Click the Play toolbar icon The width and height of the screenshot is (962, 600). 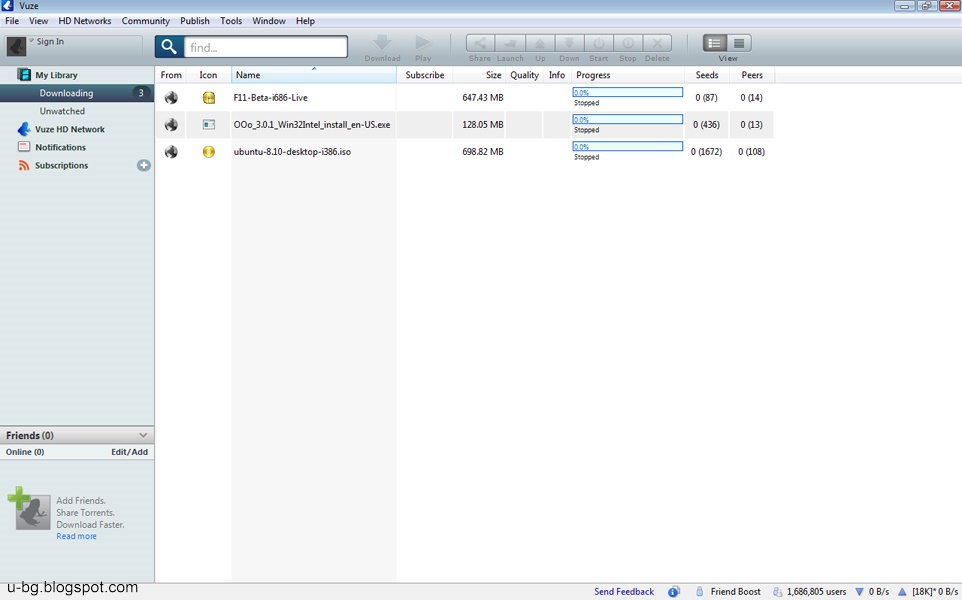[423, 43]
